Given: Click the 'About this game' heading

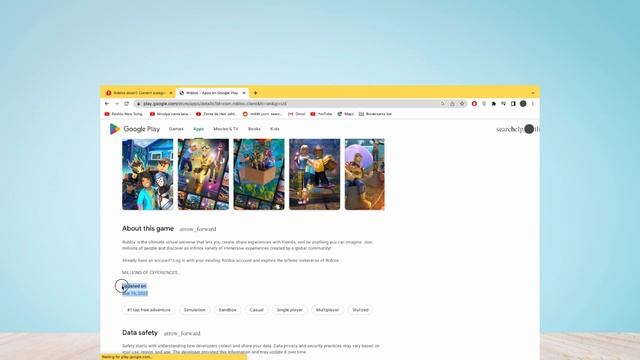Looking at the screenshot, I should [148, 229].
